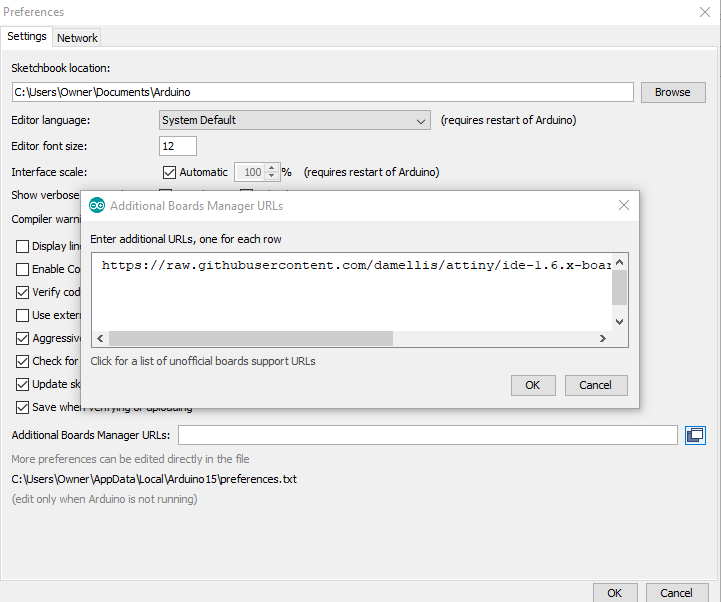This screenshot has height=602, width=721.
Task: Open the Additional Boards Manager URLs editor icon
Action: (695, 435)
